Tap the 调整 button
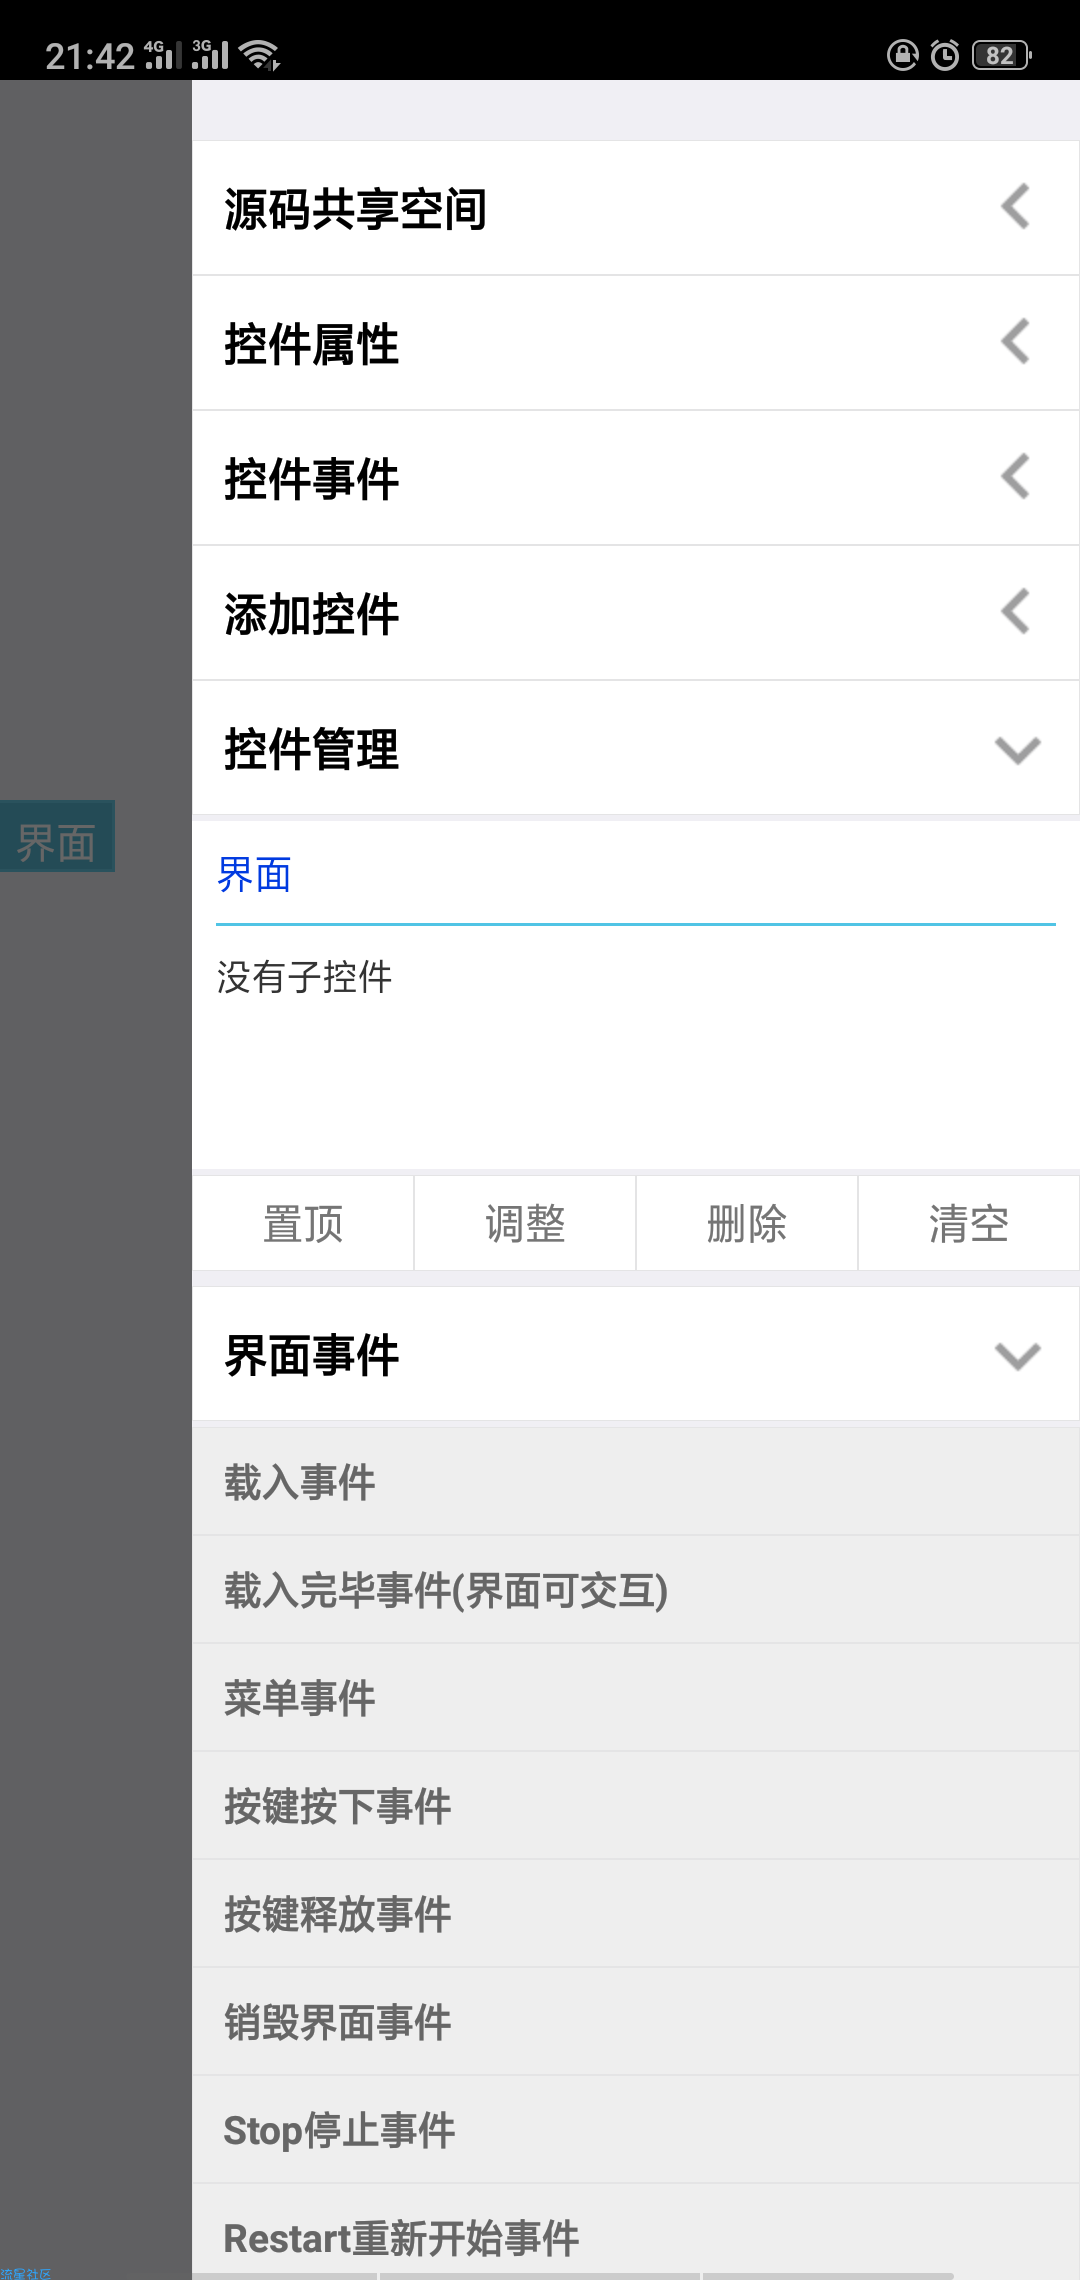This screenshot has width=1080, height=2280. pos(525,1223)
